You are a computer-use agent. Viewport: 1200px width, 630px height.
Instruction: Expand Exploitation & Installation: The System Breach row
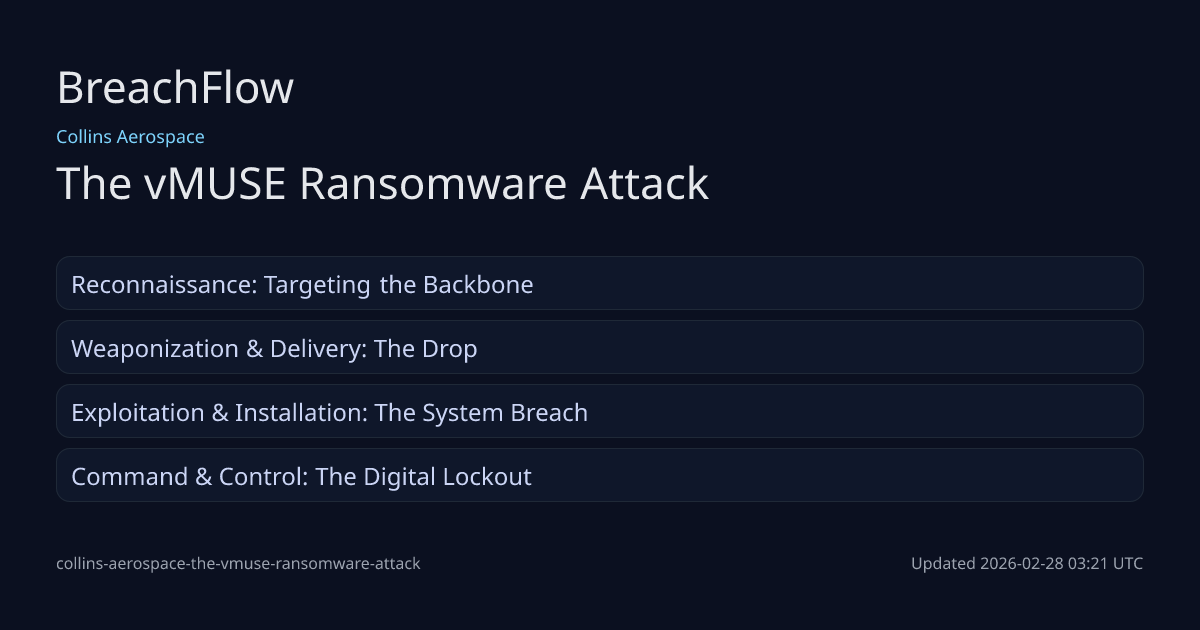(x=599, y=412)
